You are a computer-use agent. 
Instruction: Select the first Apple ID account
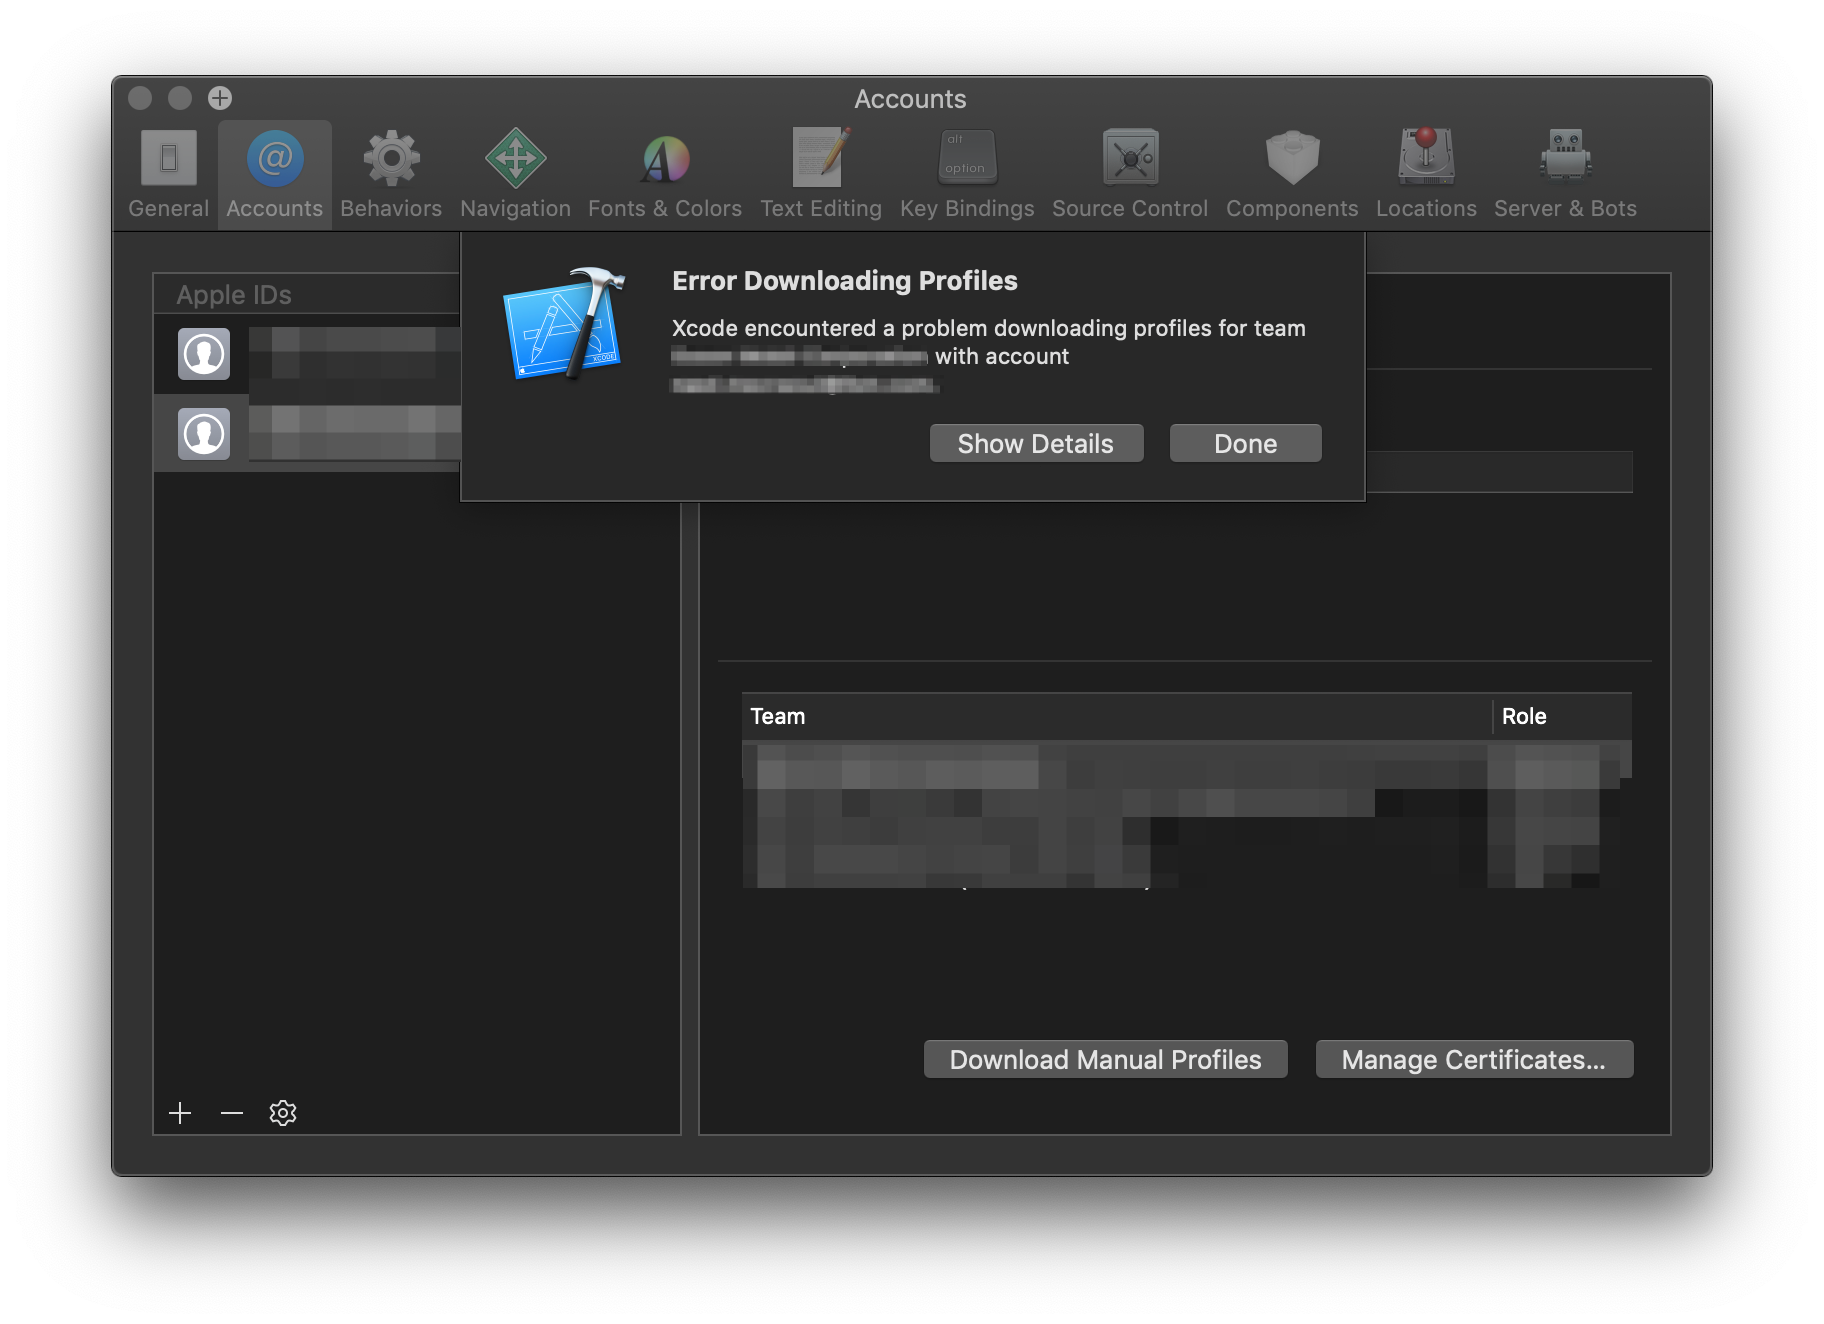coord(307,354)
